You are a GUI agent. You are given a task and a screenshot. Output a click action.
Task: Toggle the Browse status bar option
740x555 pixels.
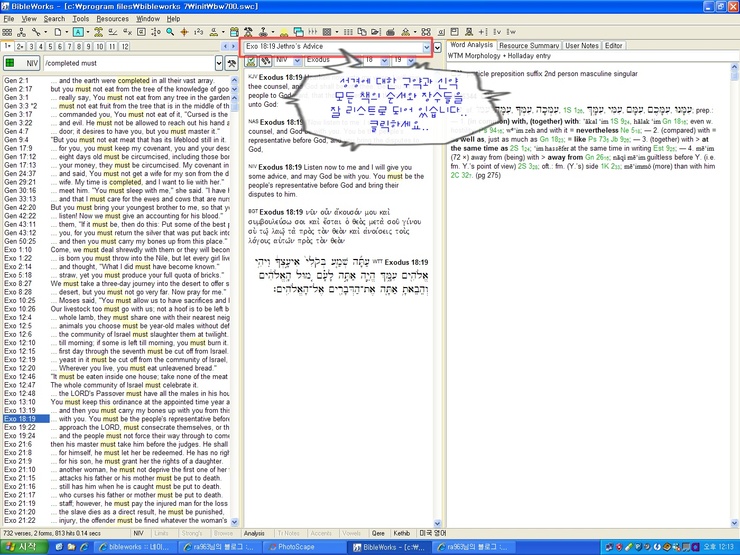(x=223, y=533)
